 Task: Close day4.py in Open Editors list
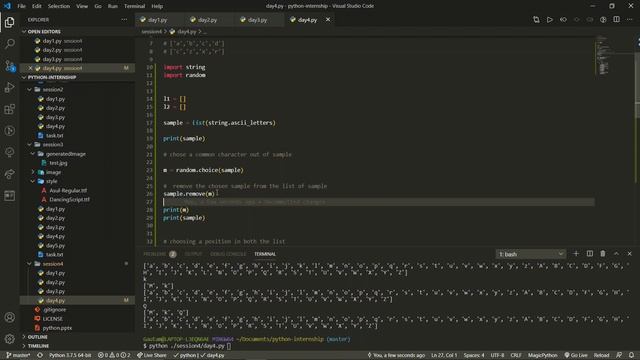pyautogui.click(x=31, y=68)
